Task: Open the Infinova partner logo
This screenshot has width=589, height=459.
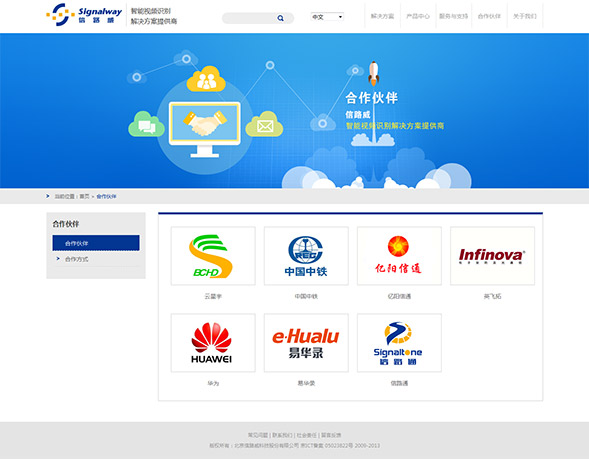Action: [x=492, y=256]
